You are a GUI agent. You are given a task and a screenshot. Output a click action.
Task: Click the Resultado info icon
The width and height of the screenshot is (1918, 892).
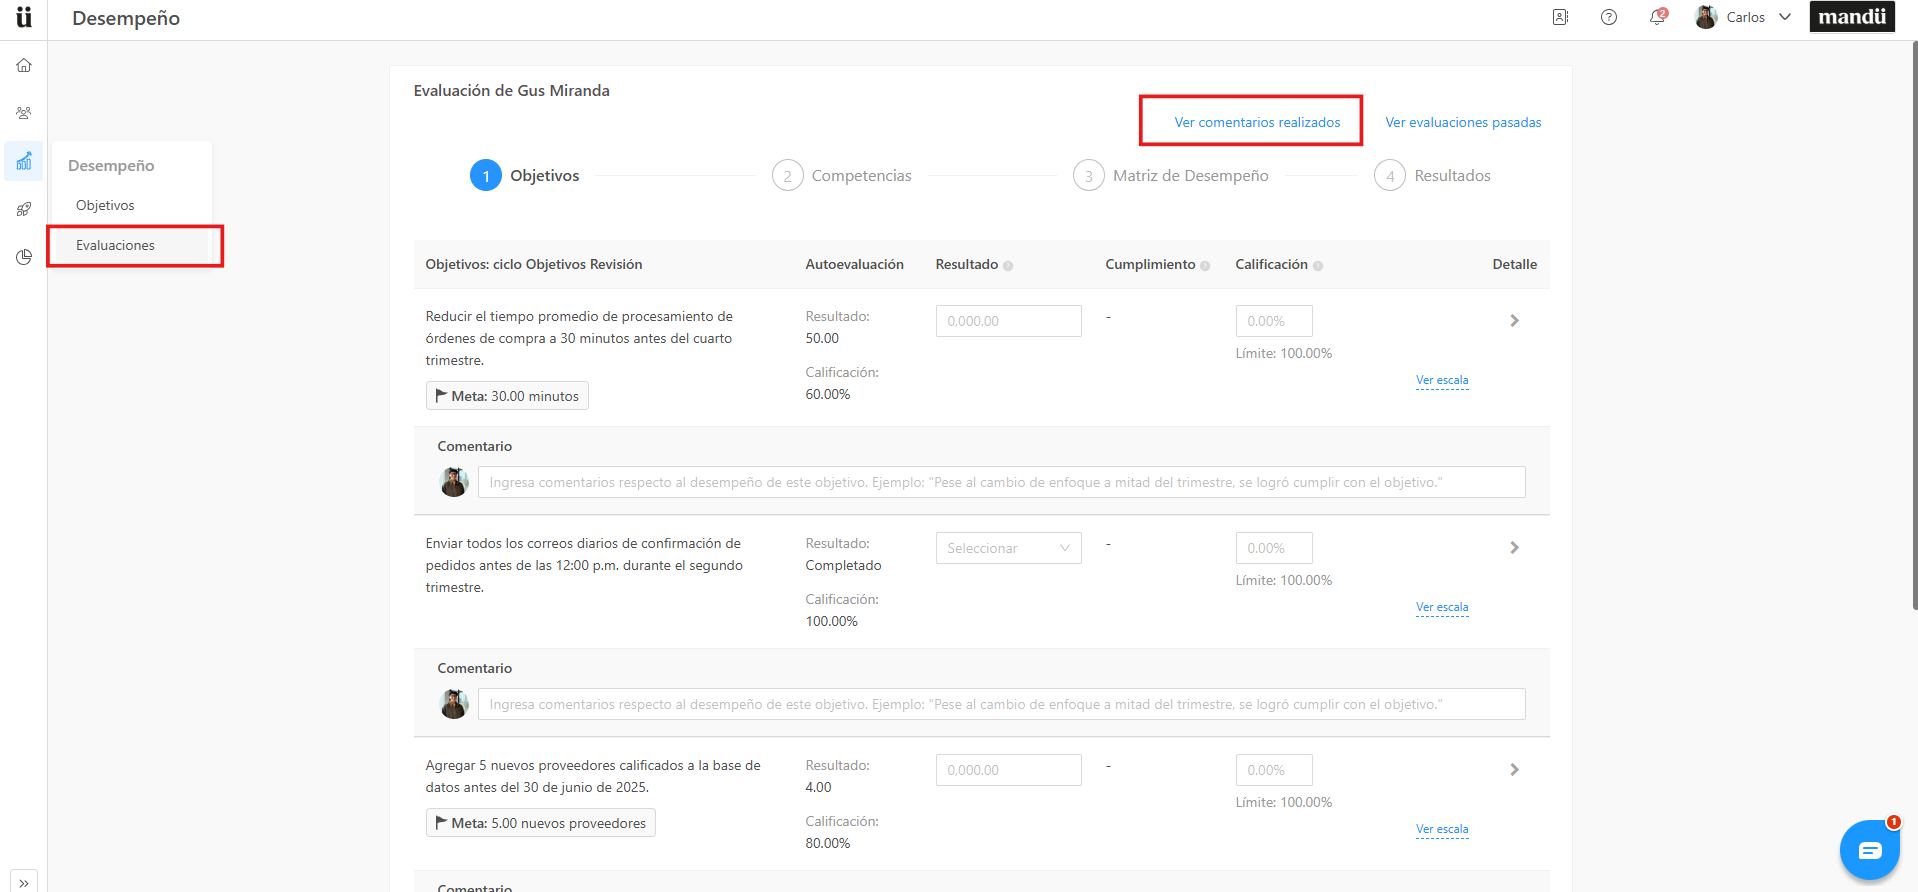(1008, 266)
